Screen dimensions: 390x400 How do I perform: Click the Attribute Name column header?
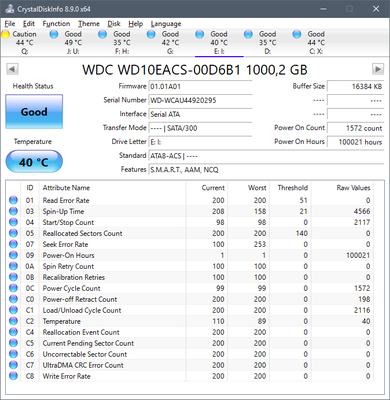[x=66, y=188]
